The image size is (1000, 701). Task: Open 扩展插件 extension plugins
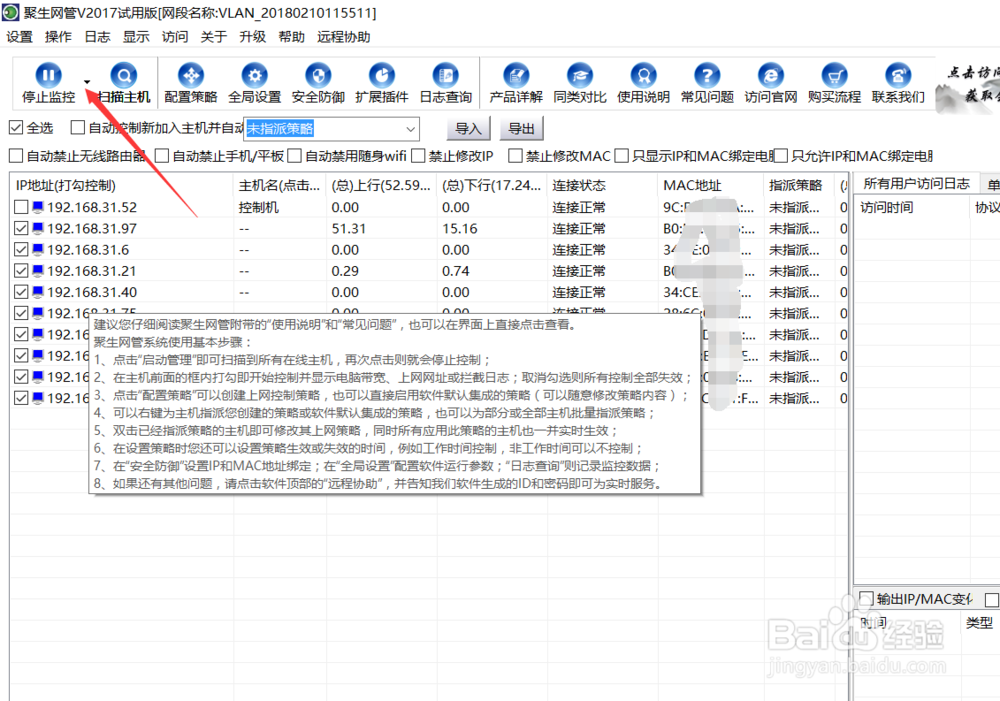tap(381, 83)
